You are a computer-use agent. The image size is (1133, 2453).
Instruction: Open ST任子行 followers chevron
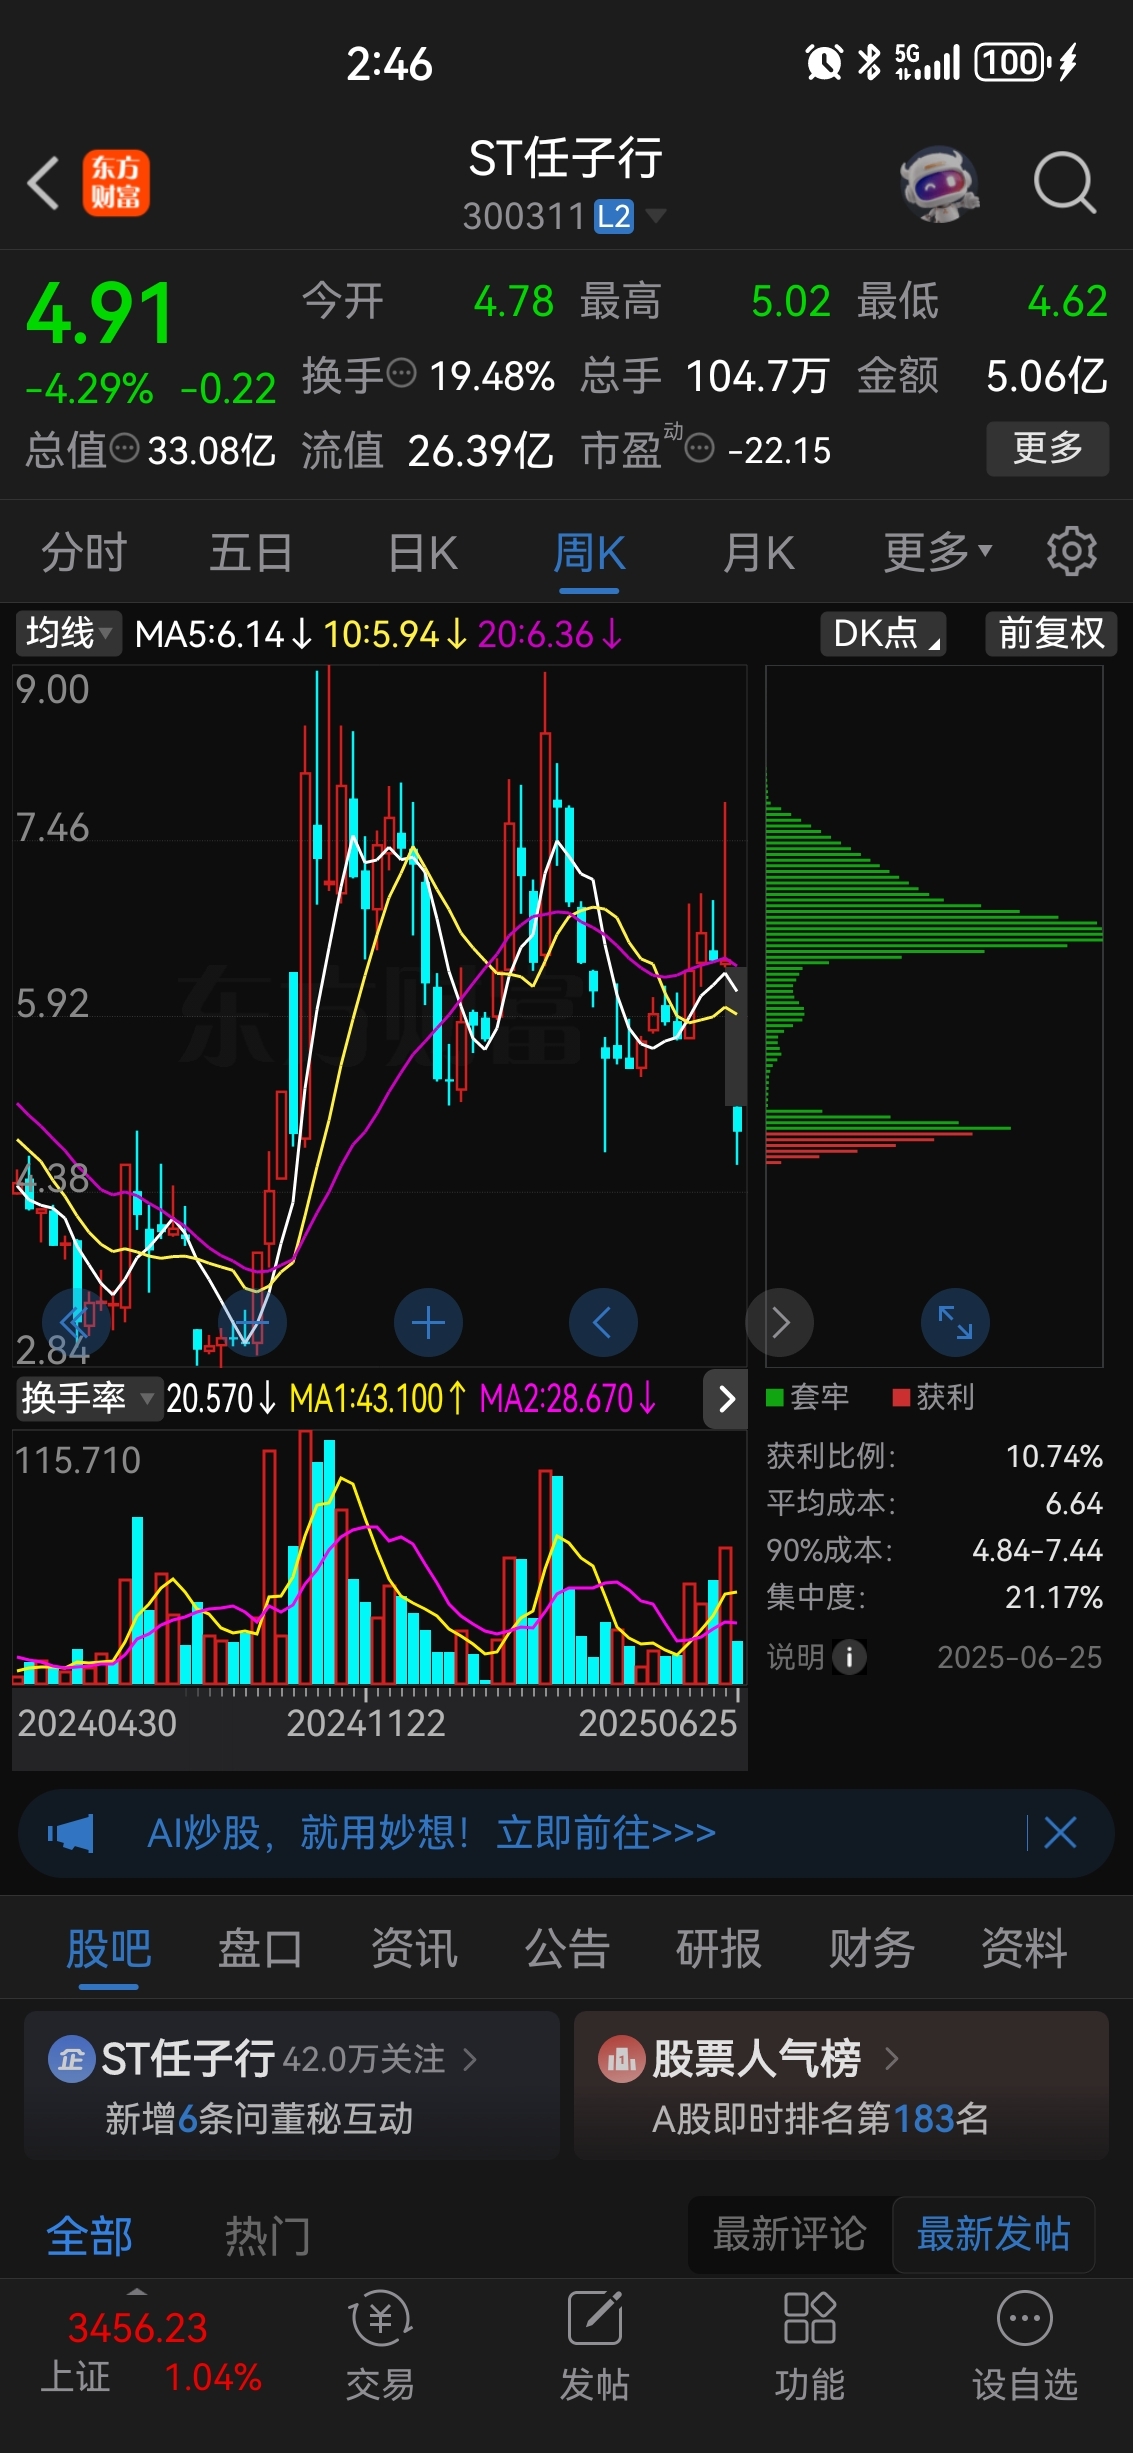[470, 2060]
